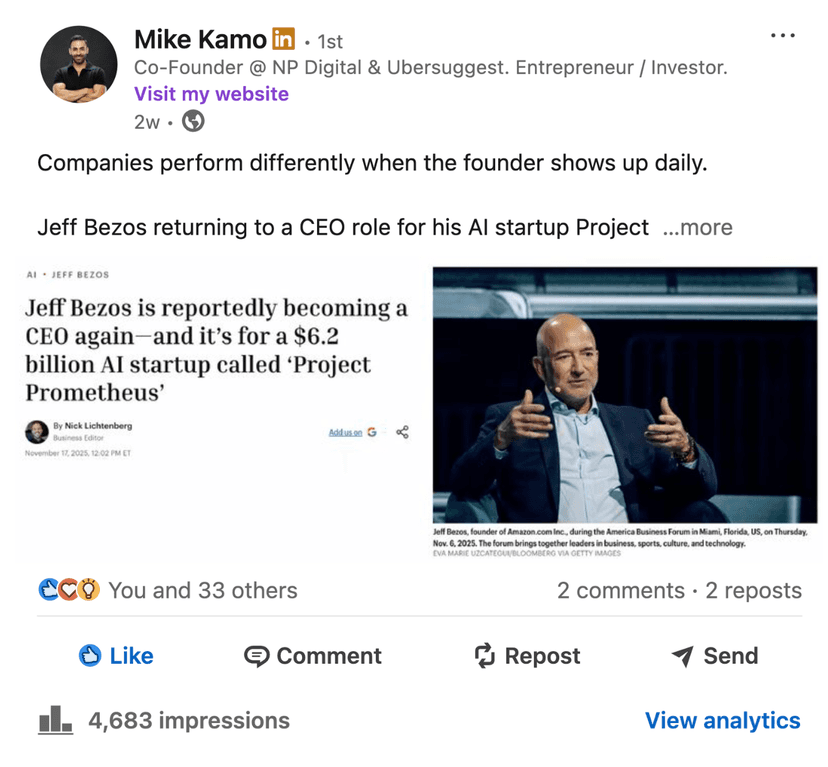
Task: Open the Comment speech bubble icon
Action: click(x=258, y=656)
